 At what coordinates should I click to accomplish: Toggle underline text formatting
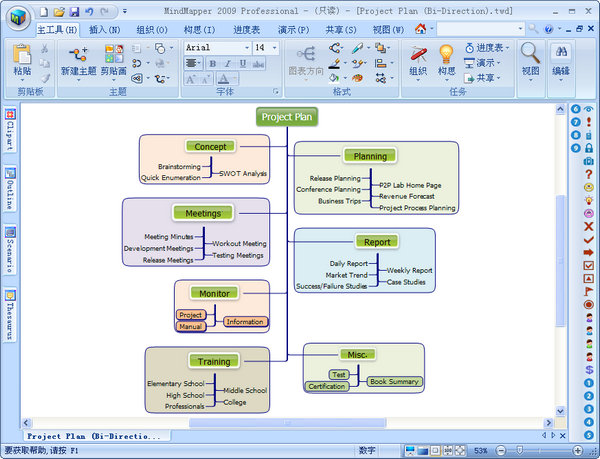point(241,64)
